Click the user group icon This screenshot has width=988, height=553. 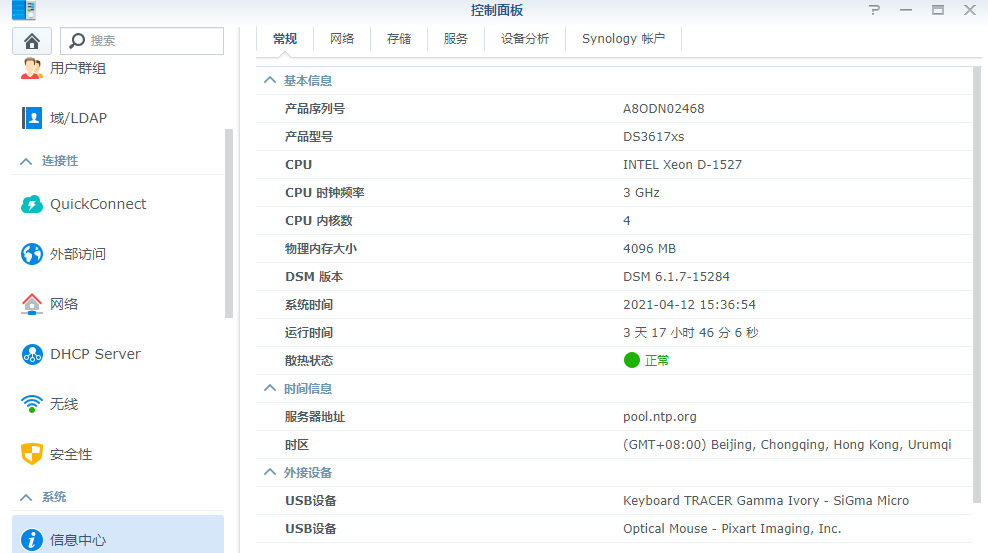(x=32, y=68)
